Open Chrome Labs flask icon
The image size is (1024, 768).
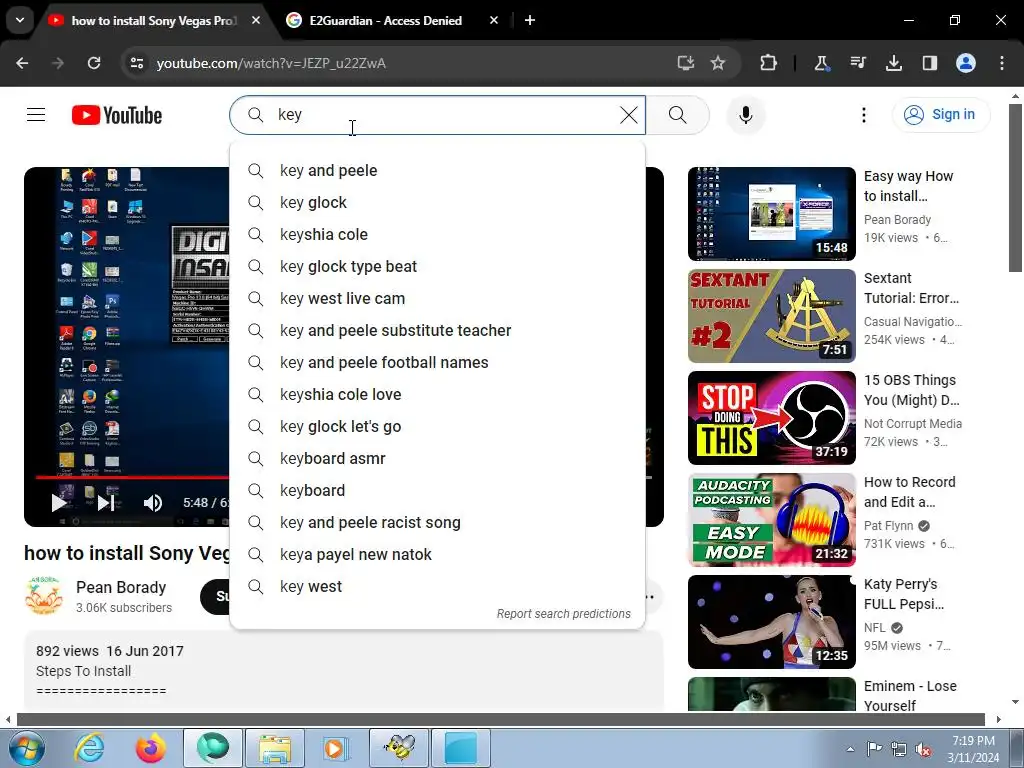[822, 63]
